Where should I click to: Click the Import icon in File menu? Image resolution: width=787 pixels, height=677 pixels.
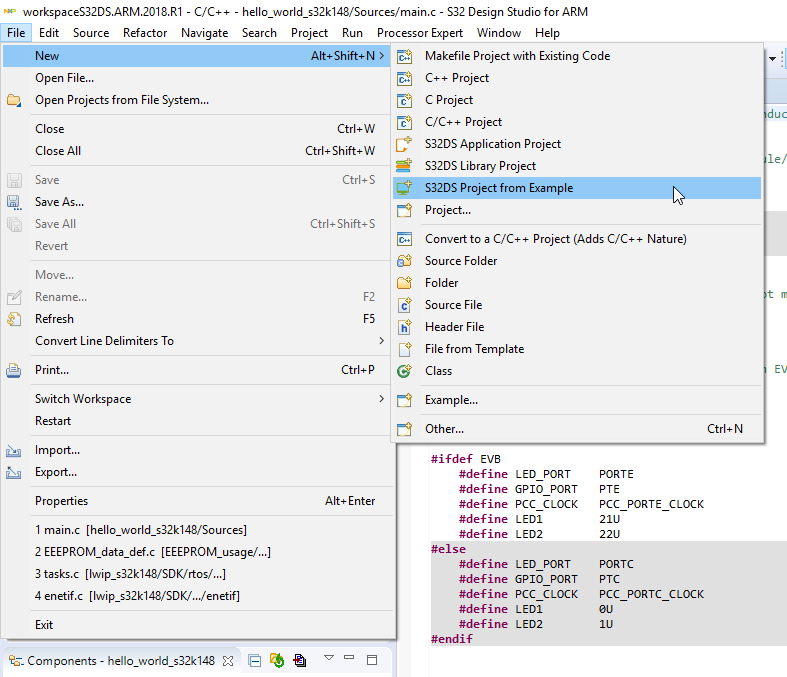click(14, 451)
